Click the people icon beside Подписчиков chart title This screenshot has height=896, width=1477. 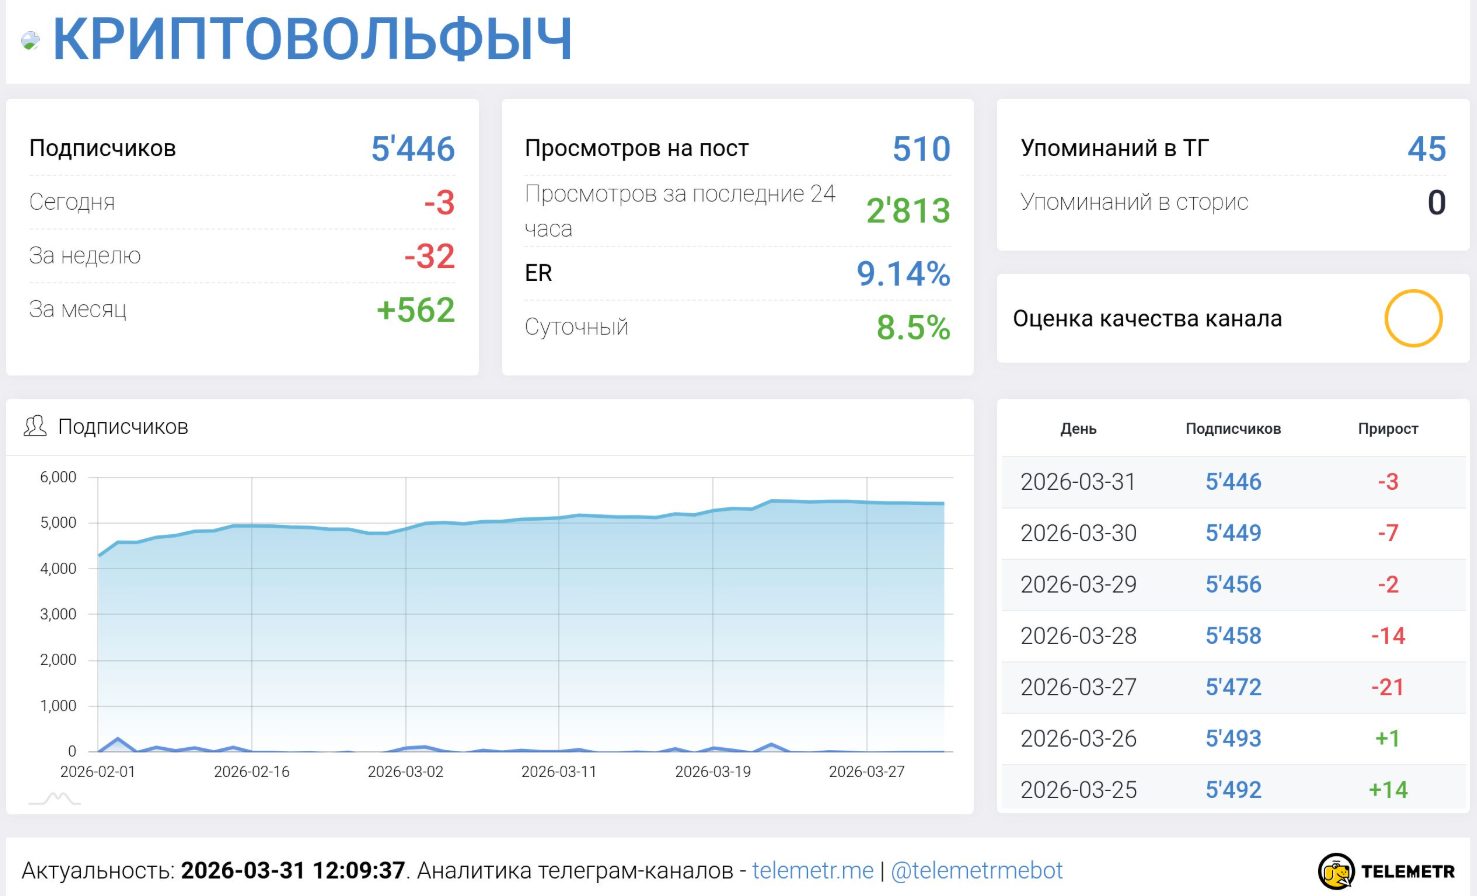35,425
